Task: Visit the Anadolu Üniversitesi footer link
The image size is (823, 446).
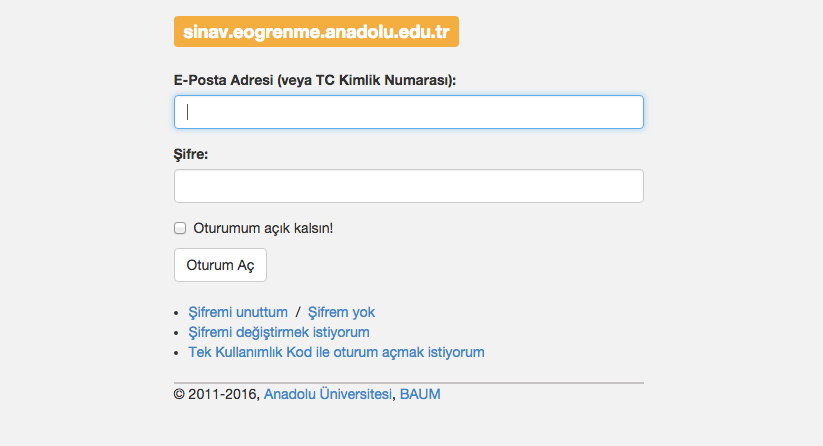Action: click(x=327, y=394)
